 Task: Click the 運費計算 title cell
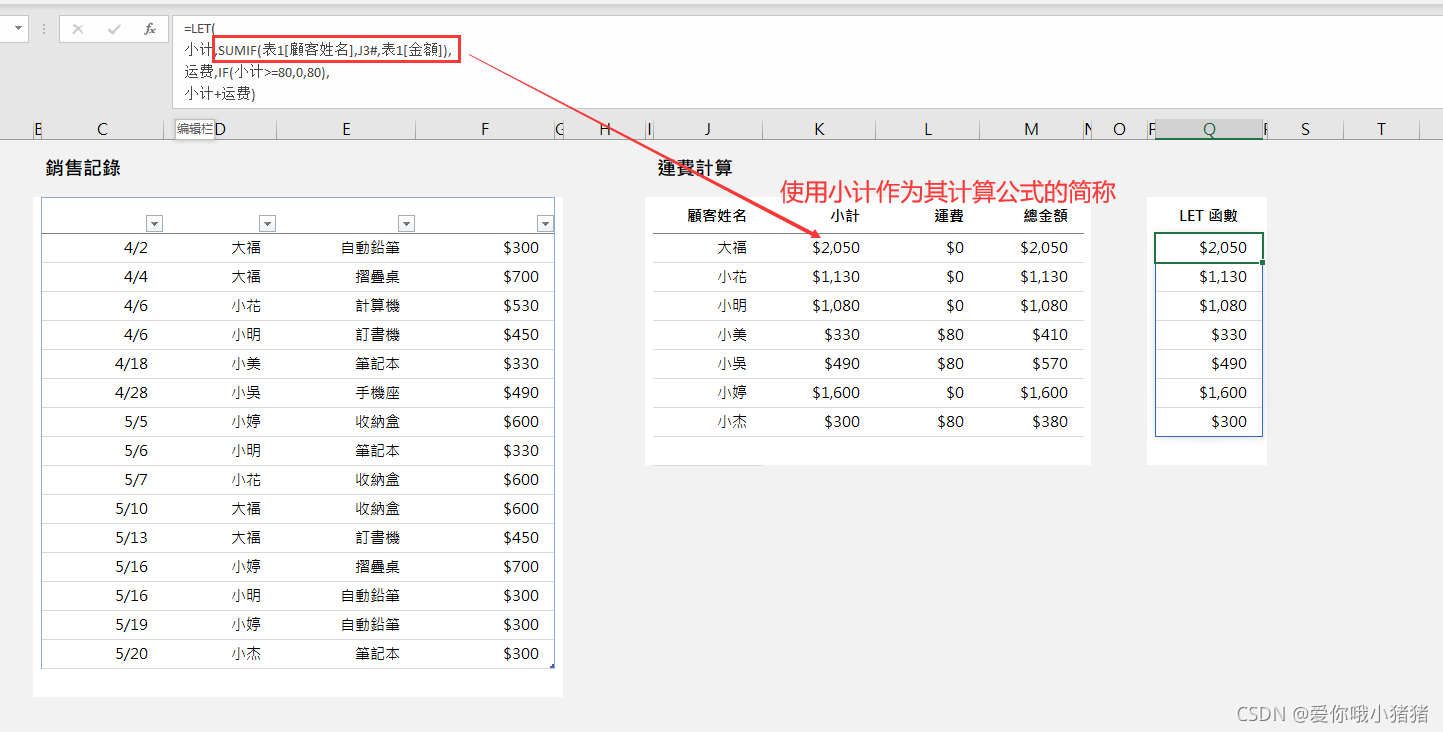(x=695, y=168)
